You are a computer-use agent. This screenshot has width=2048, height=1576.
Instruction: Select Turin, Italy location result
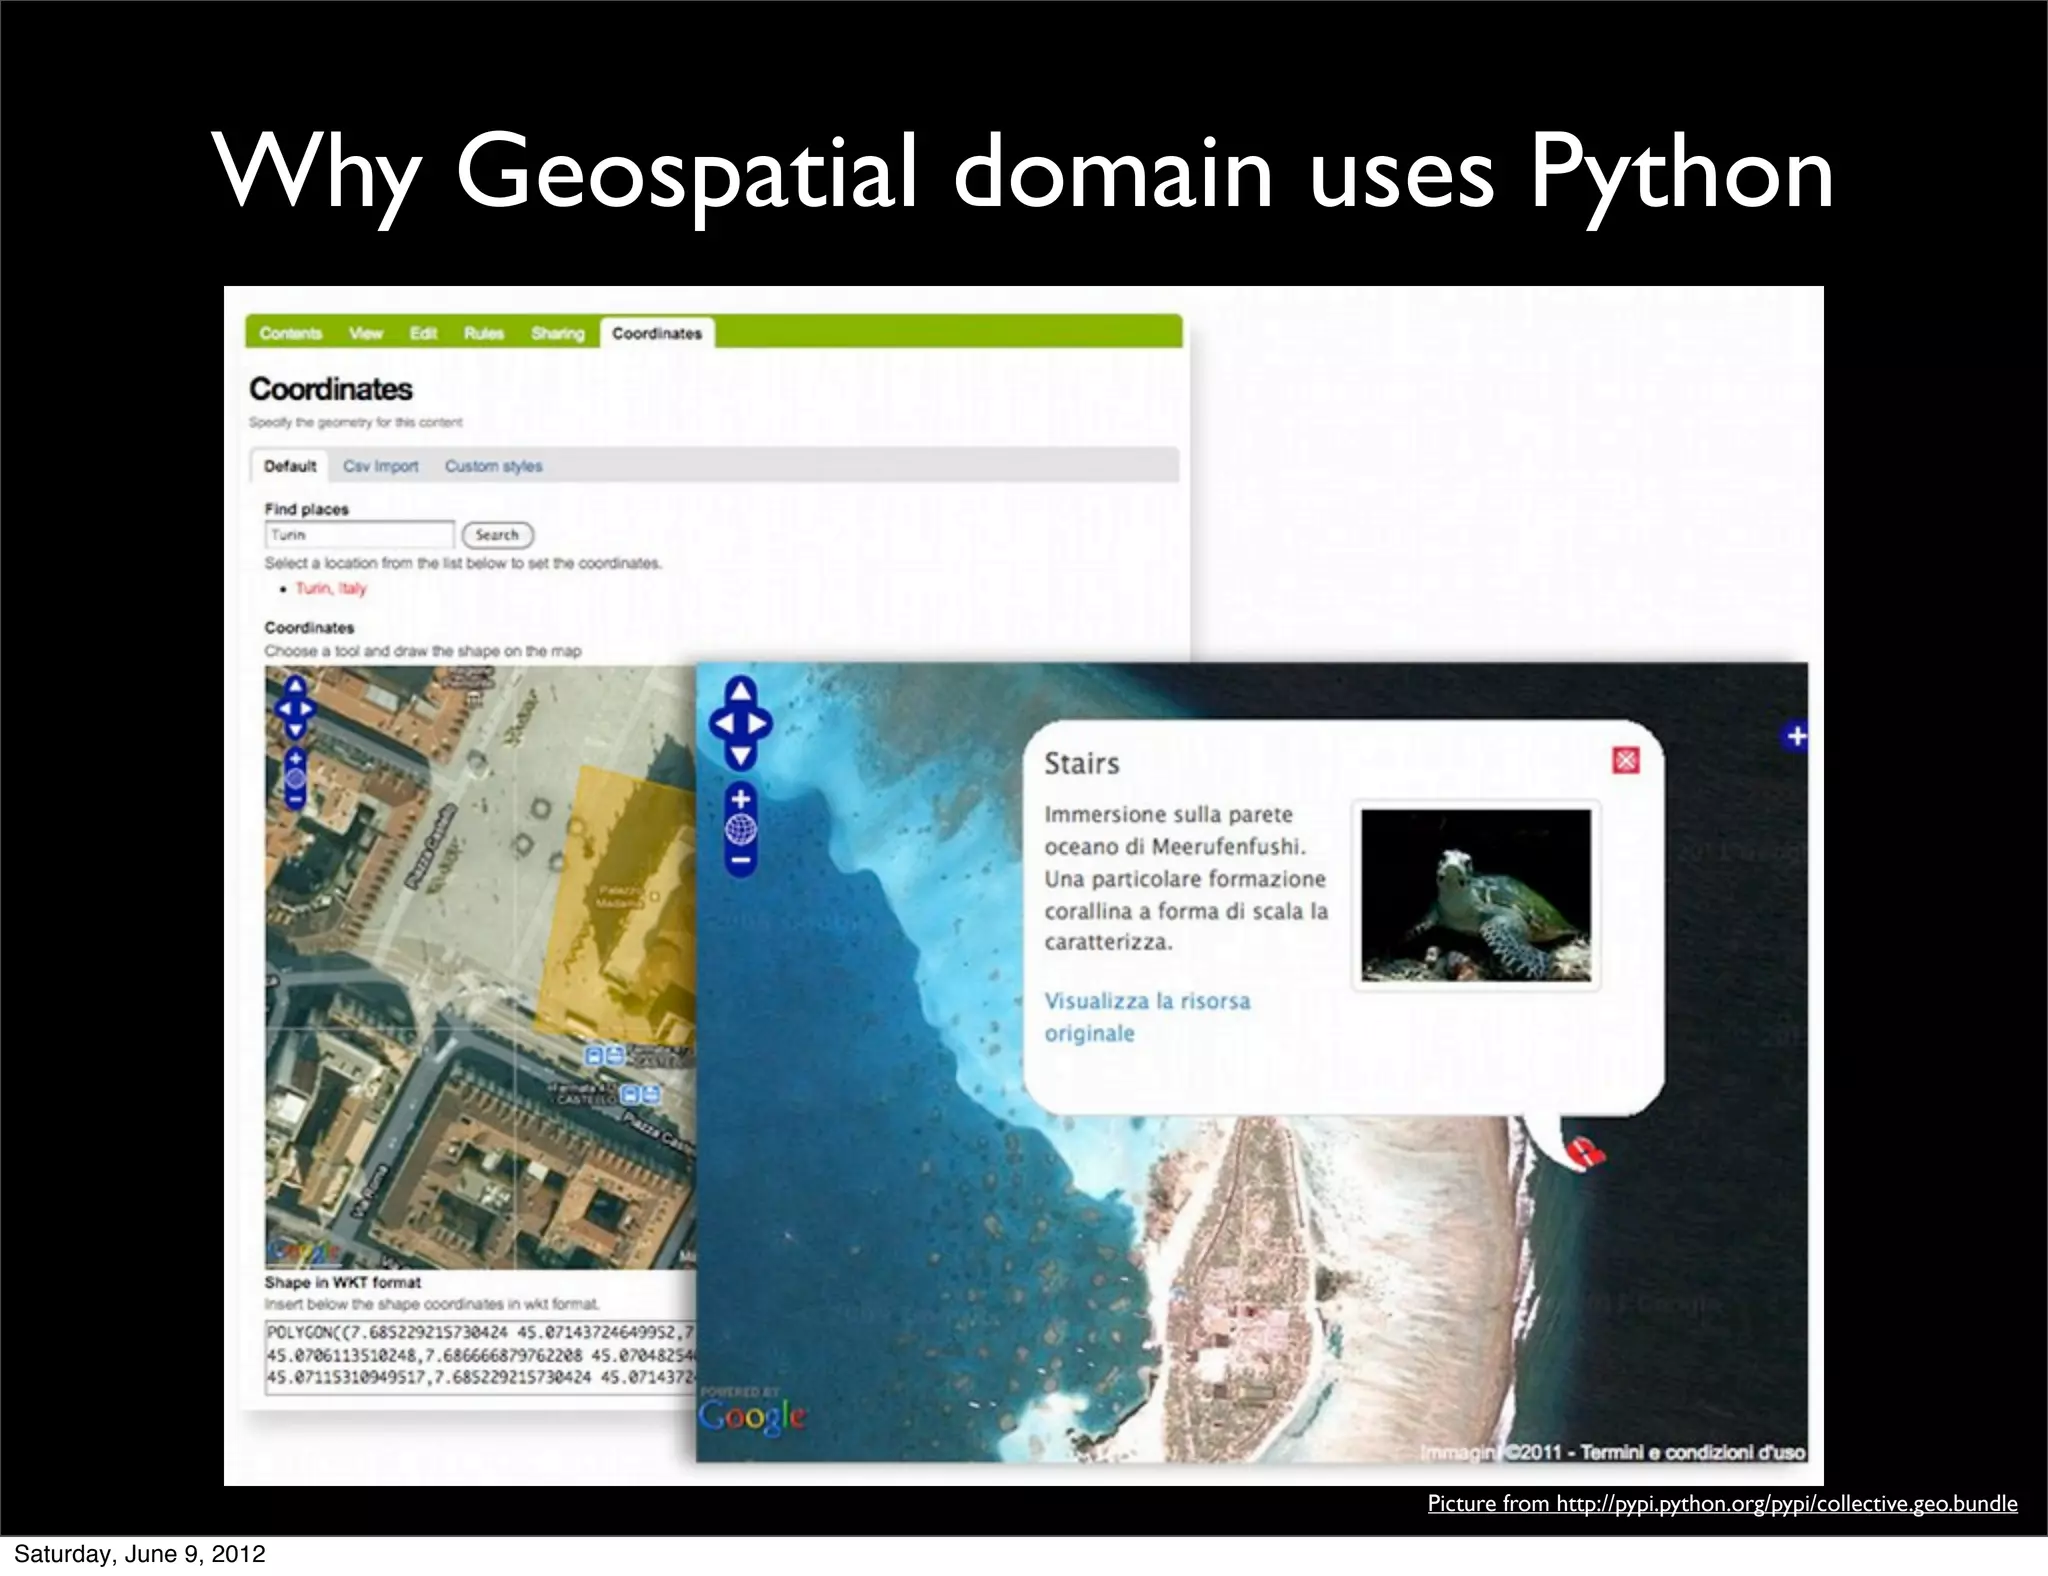click(331, 588)
